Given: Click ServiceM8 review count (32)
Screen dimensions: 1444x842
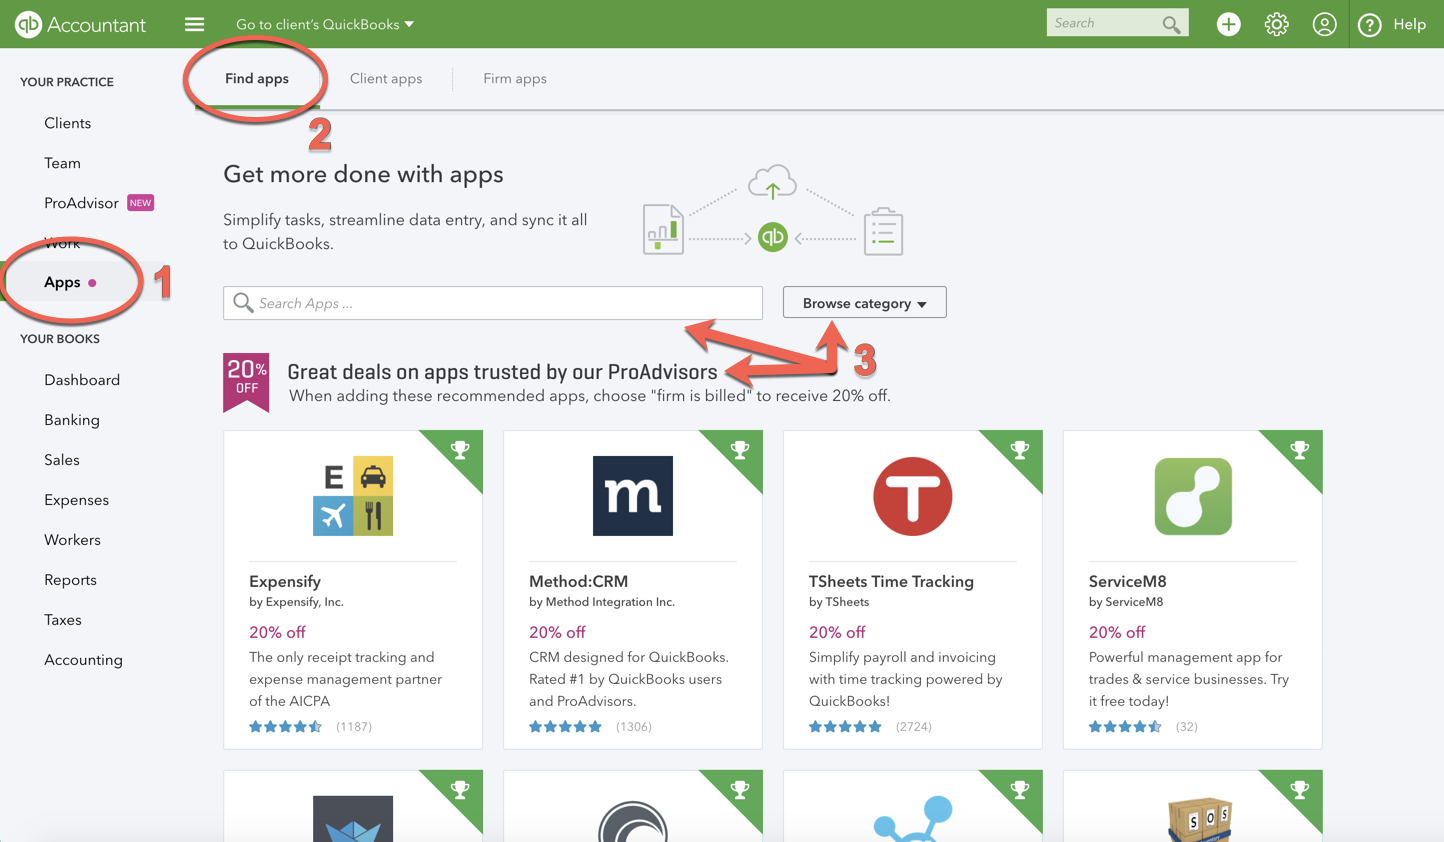Looking at the screenshot, I should click(1186, 727).
